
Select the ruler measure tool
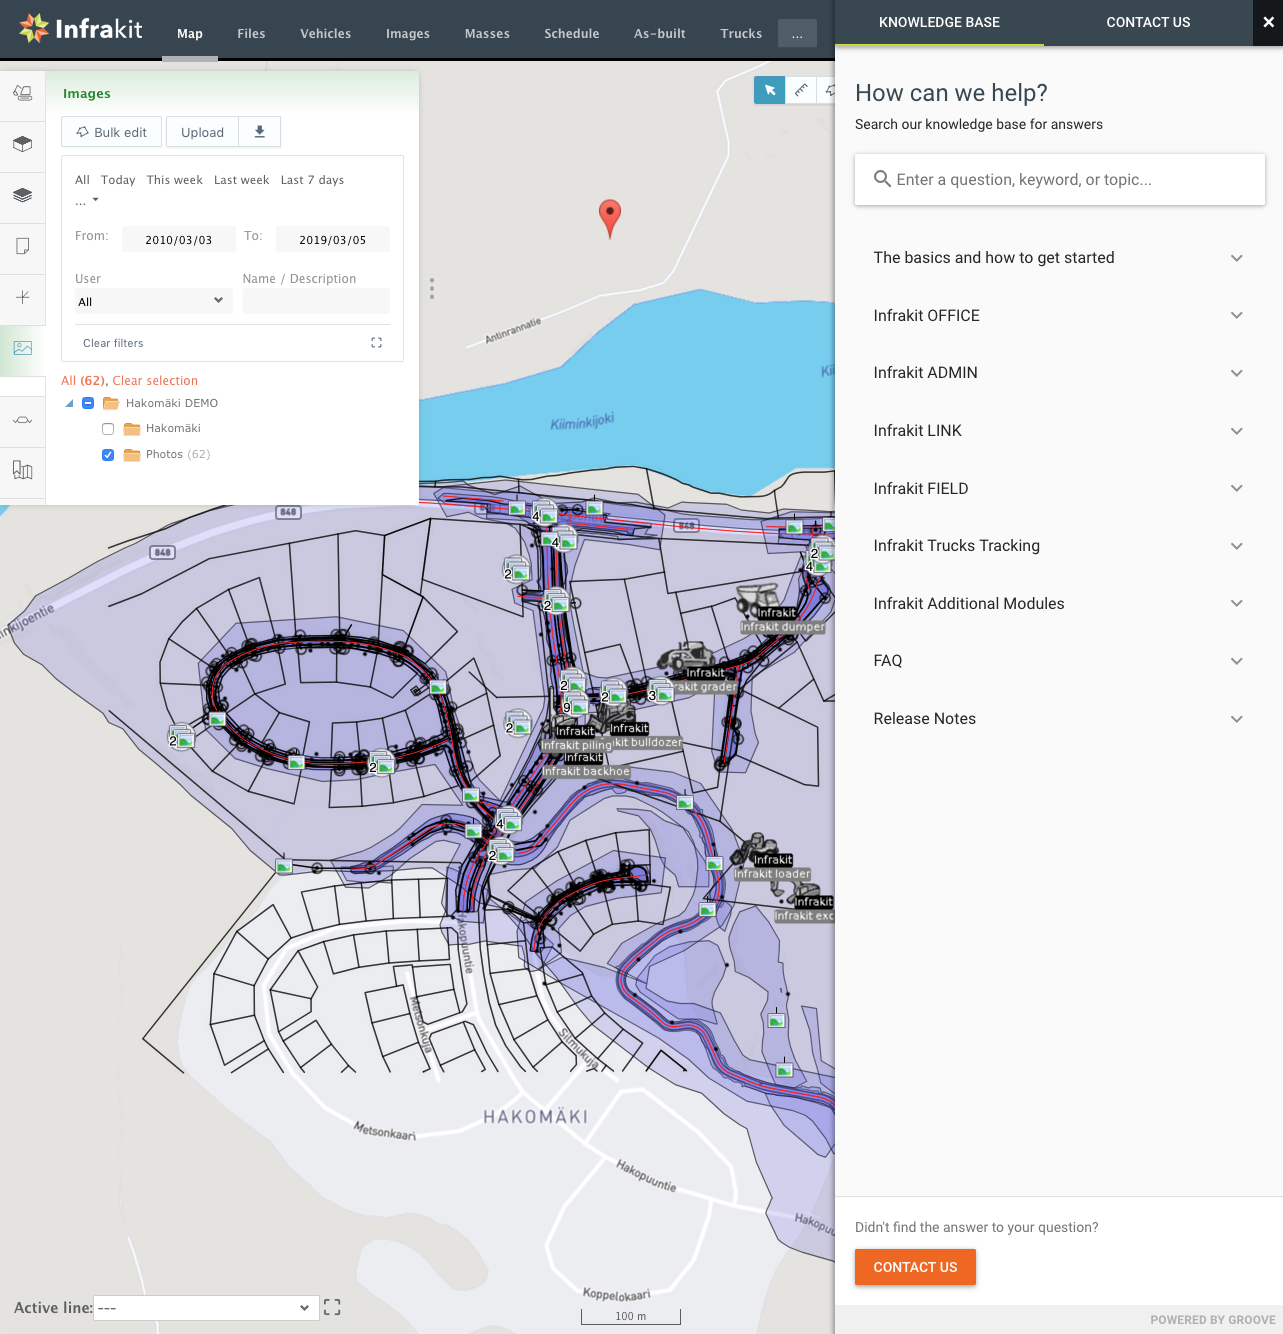click(x=801, y=90)
